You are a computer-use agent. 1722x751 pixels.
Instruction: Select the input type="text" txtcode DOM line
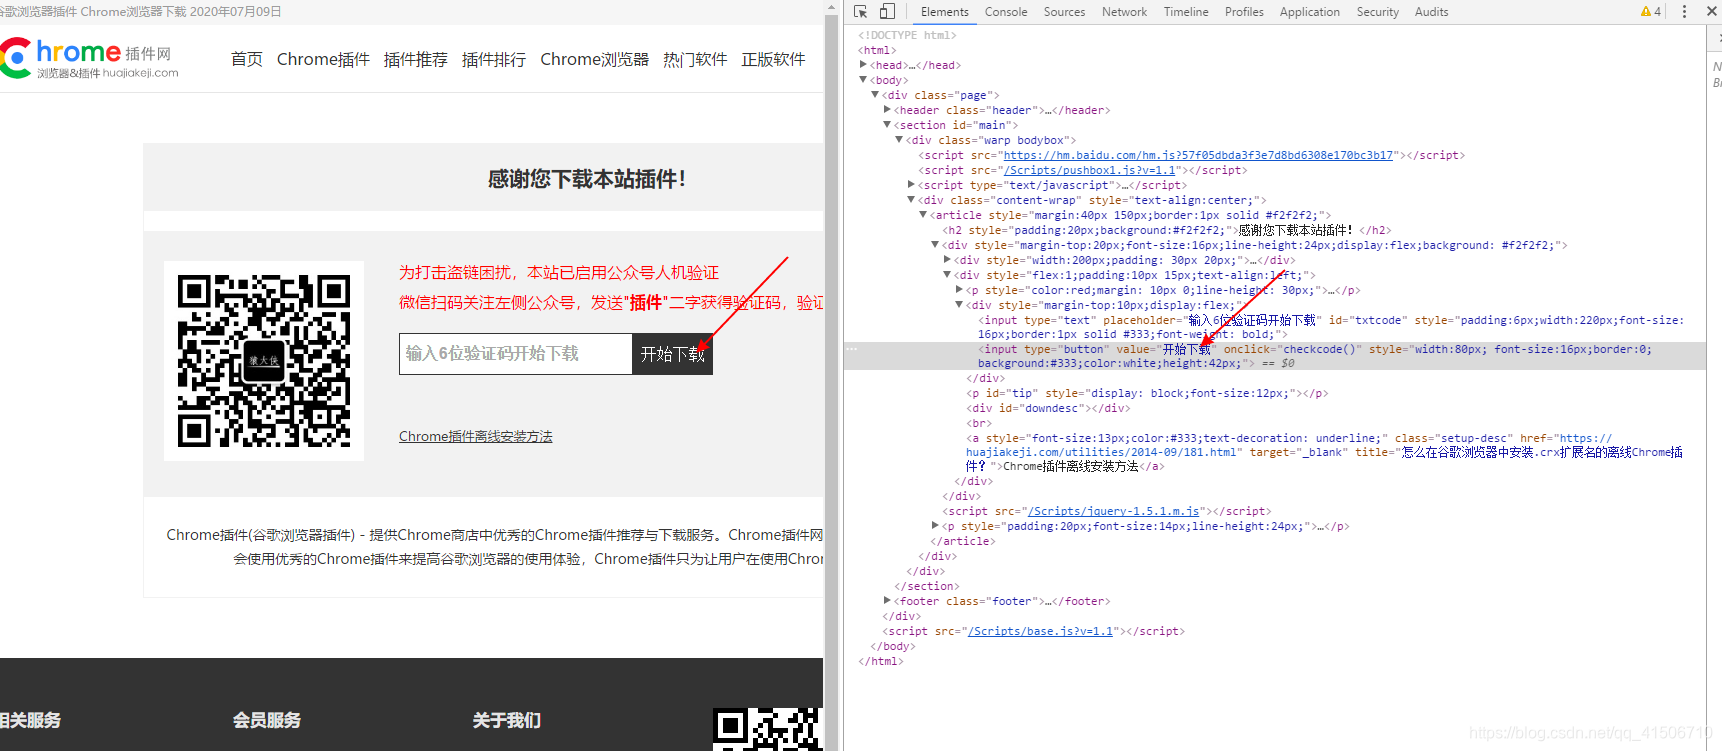coord(1331,327)
